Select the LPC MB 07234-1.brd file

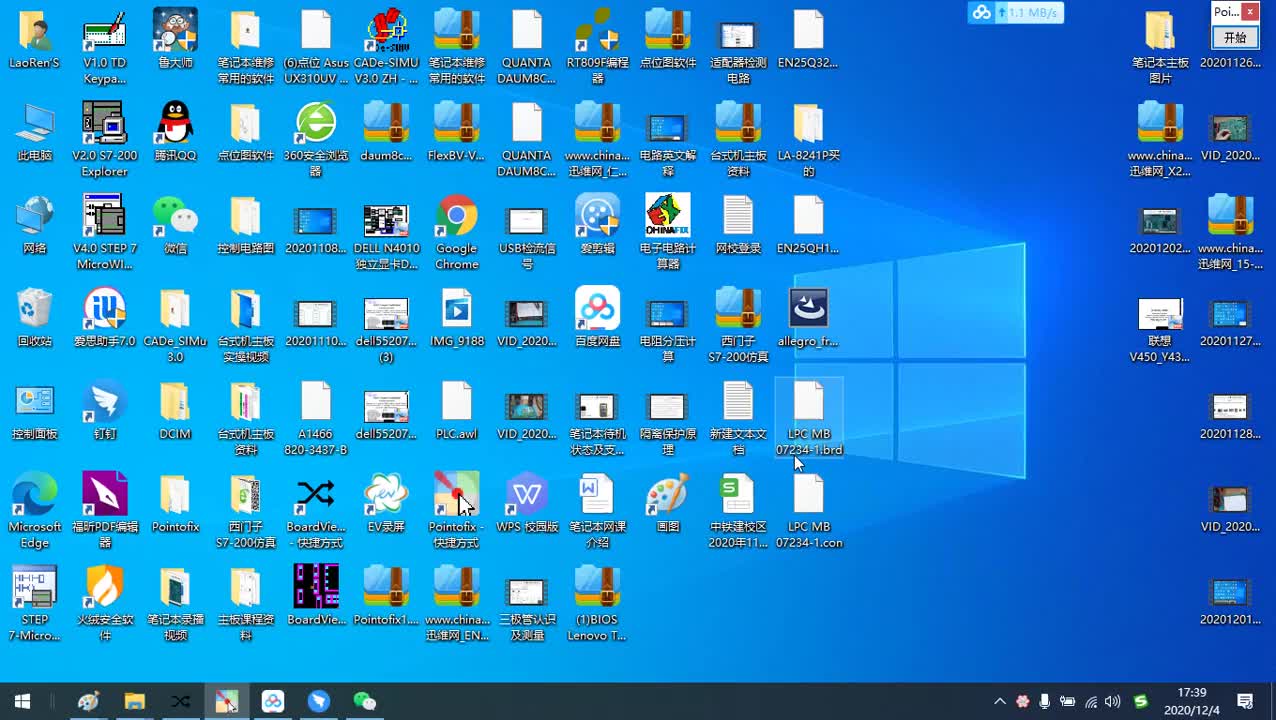809,419
